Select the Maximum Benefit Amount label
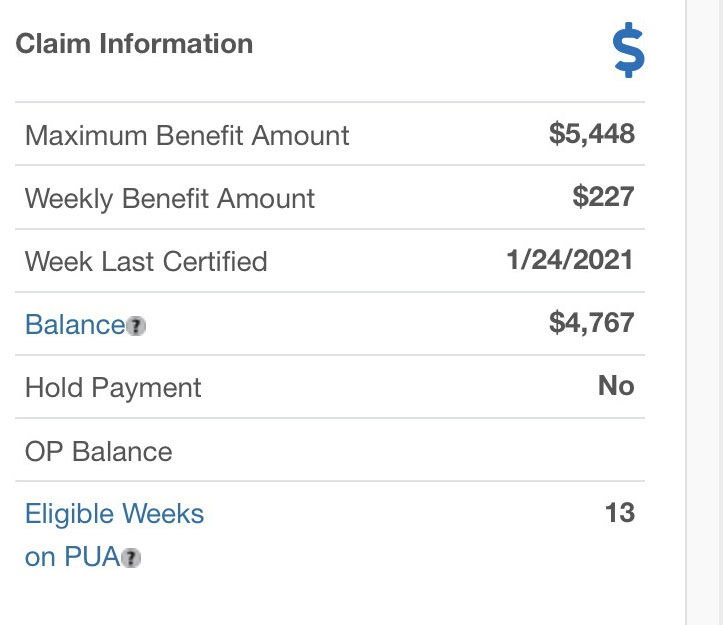The height and width of the screenshot is (625, 723). pyautogui.click(x=187, y=135)
